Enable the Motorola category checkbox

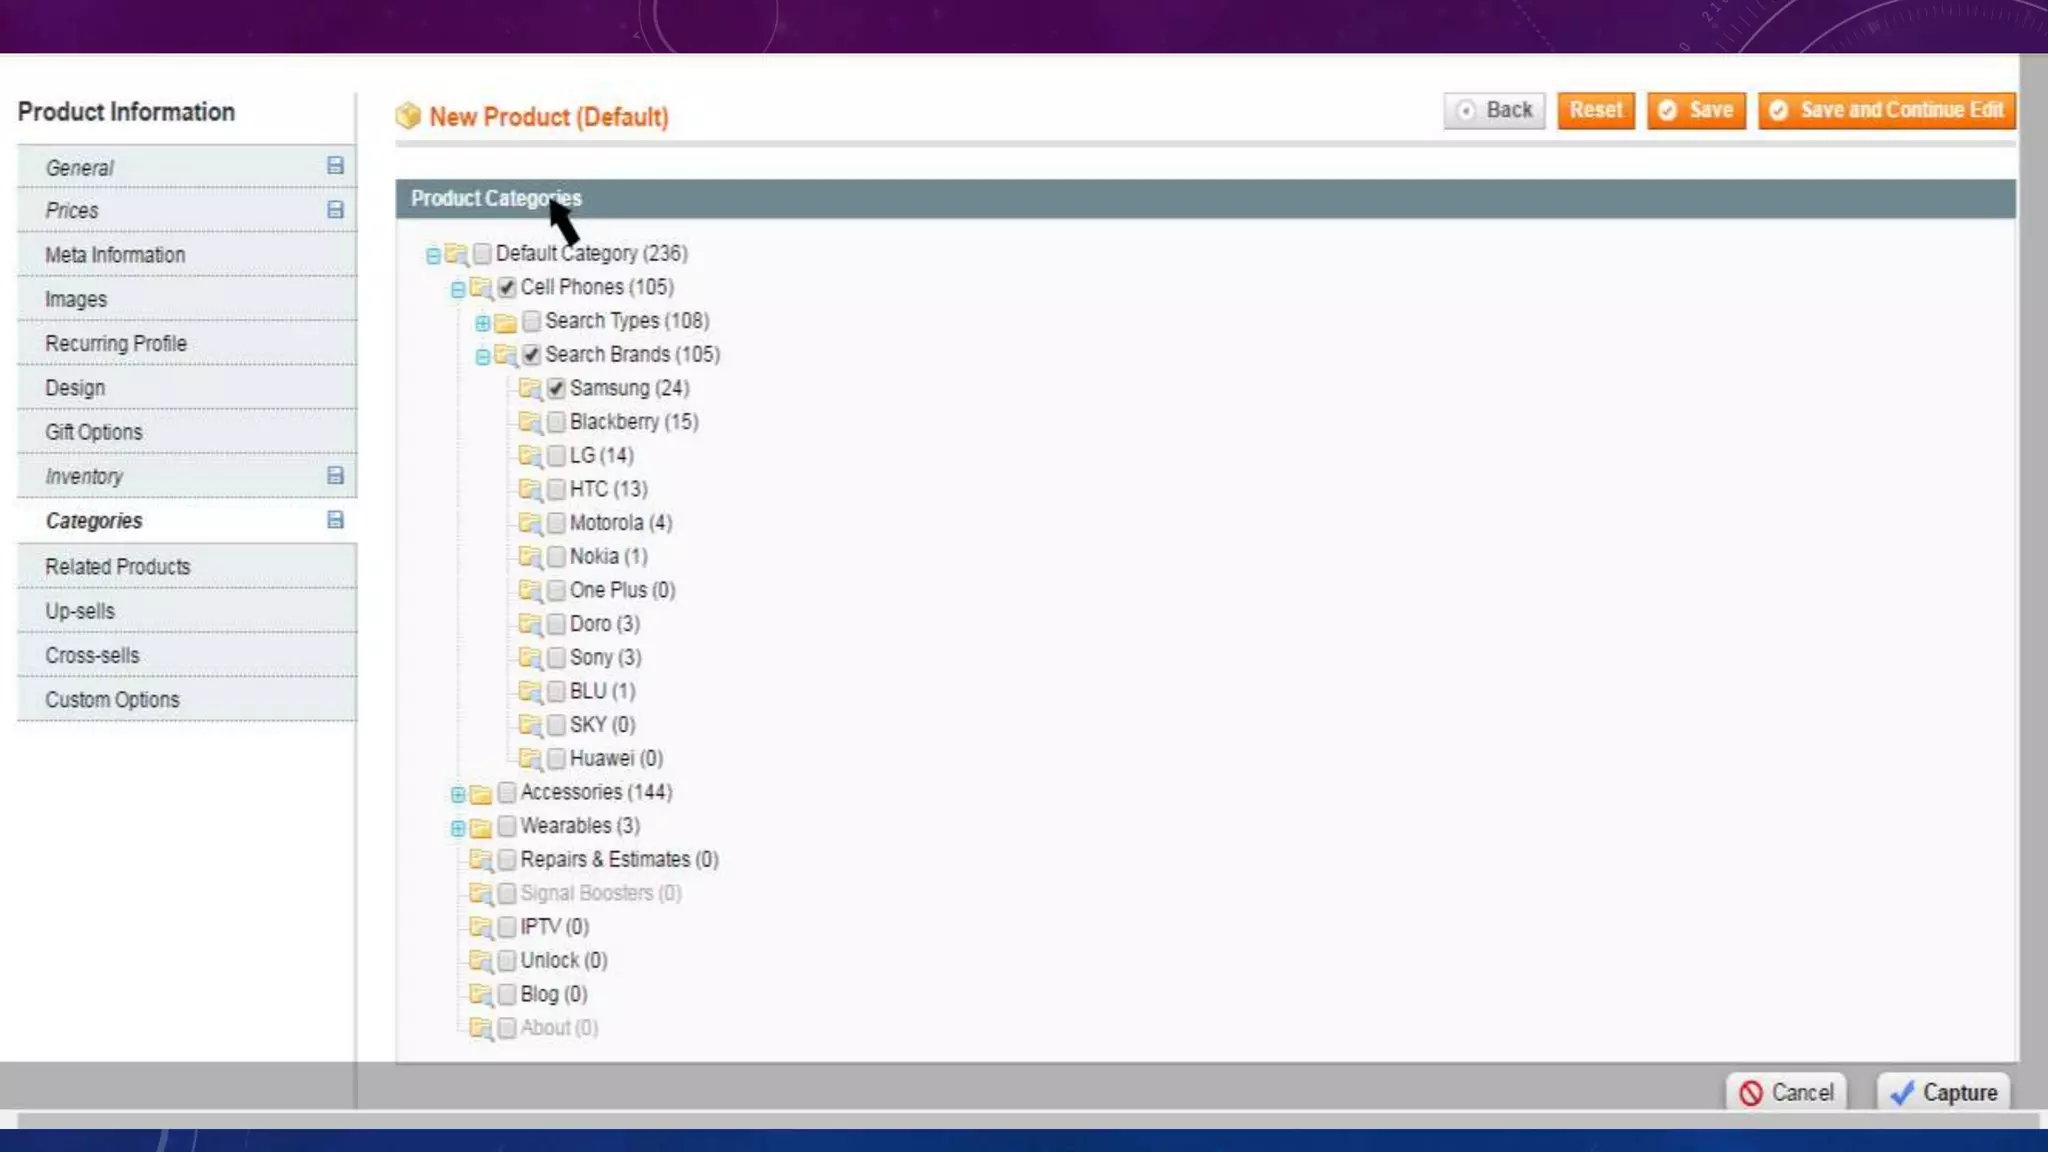click(556, 523)
